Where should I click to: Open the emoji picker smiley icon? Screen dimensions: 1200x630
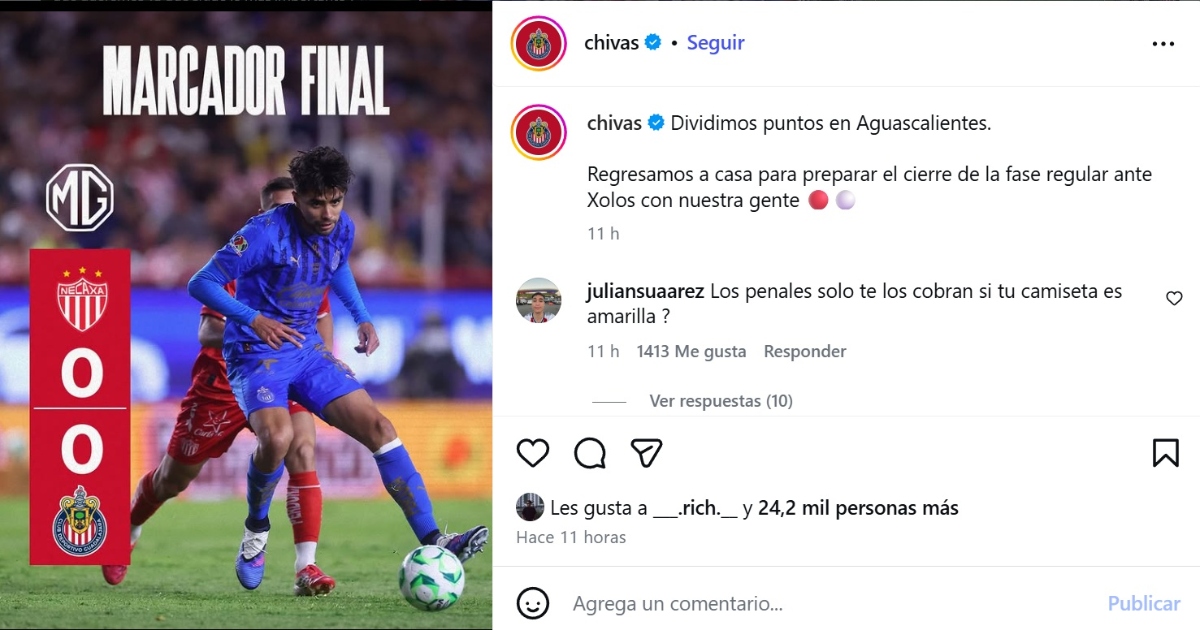point(533,603)
